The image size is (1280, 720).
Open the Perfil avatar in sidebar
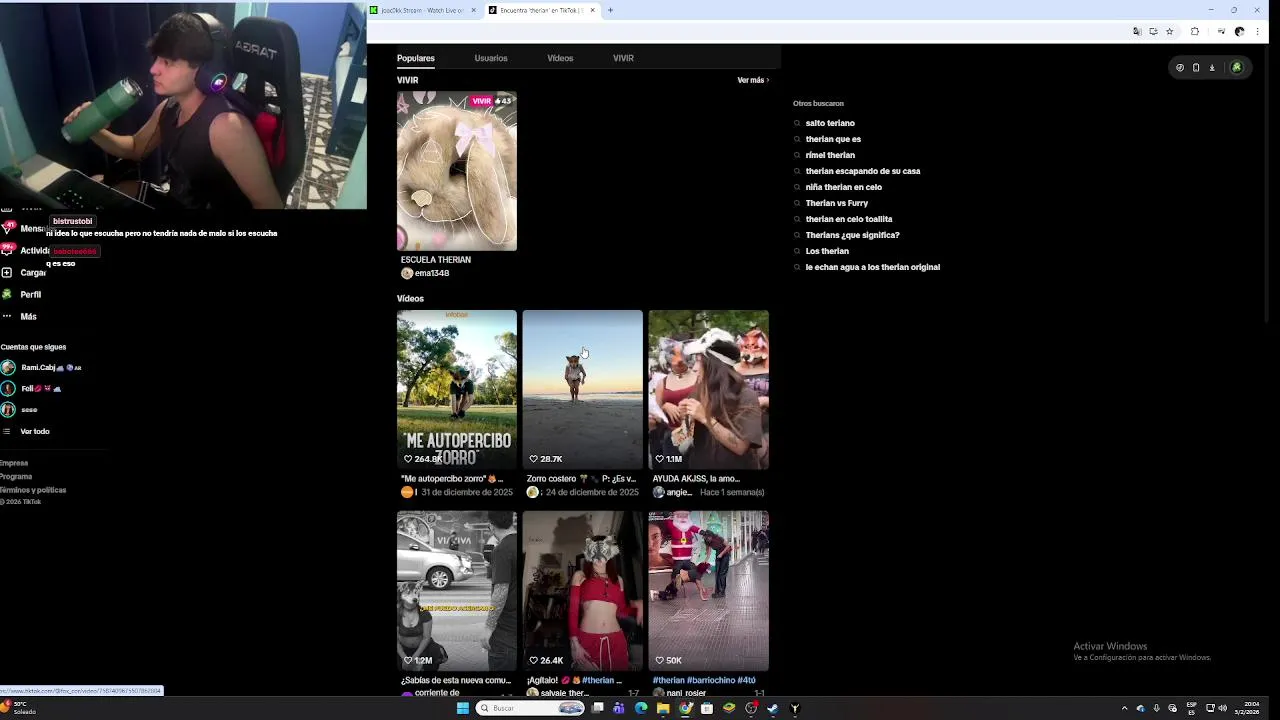click(x=7, y=294)
